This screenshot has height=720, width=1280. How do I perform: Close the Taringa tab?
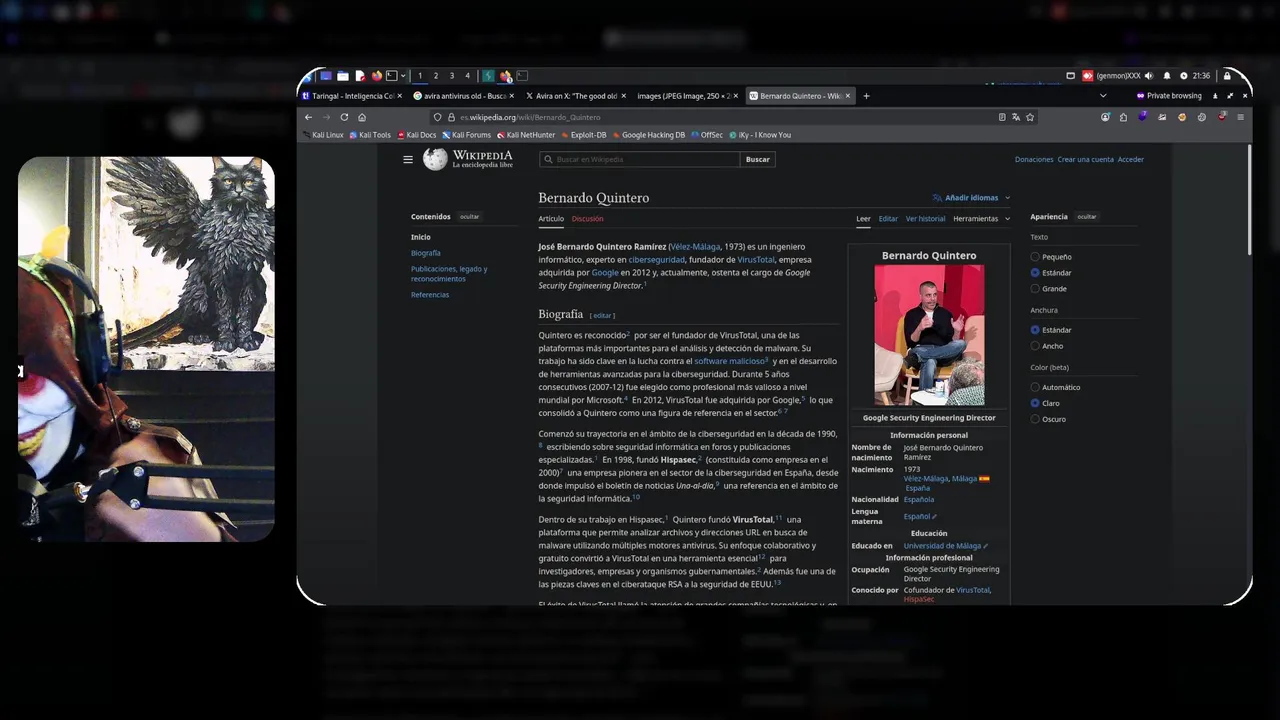click(x=402, y=96)
